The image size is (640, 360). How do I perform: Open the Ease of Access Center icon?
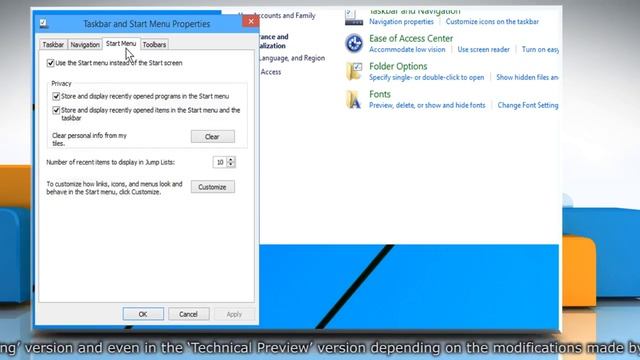354,43
